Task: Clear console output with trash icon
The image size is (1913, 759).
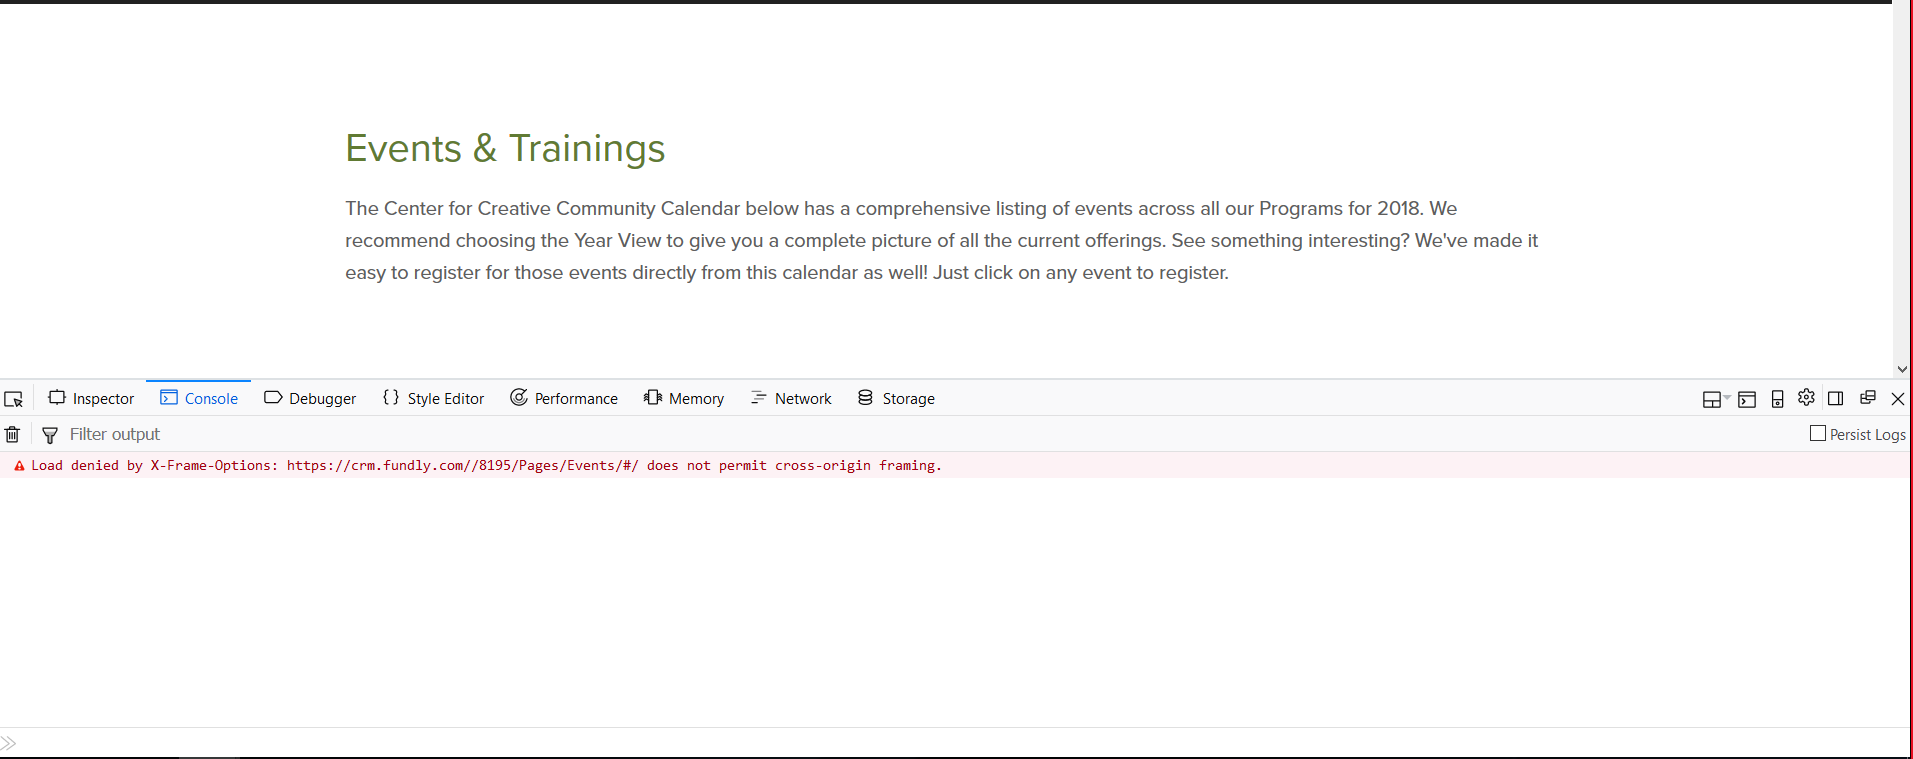Action: [12, 434]
